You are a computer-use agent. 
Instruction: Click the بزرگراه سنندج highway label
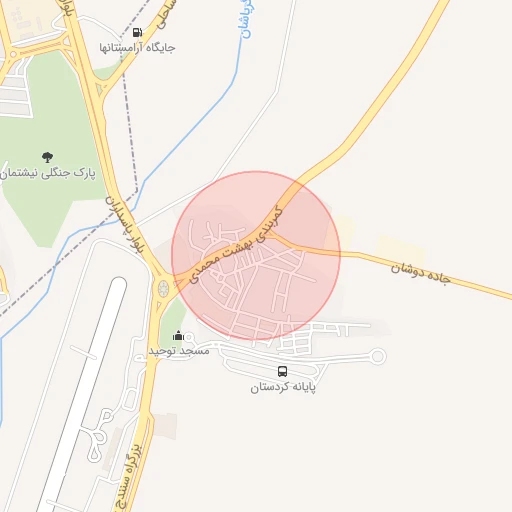coord(129,477)
